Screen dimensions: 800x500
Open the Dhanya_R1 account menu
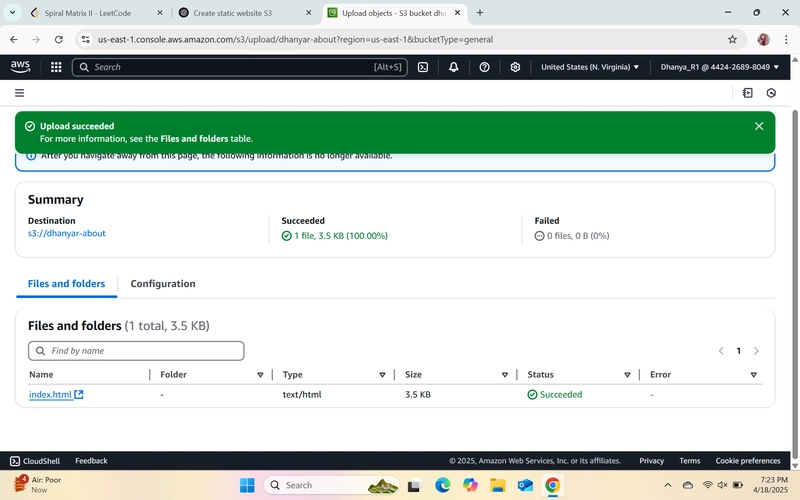pyautogui.click(x=720, y=67)
